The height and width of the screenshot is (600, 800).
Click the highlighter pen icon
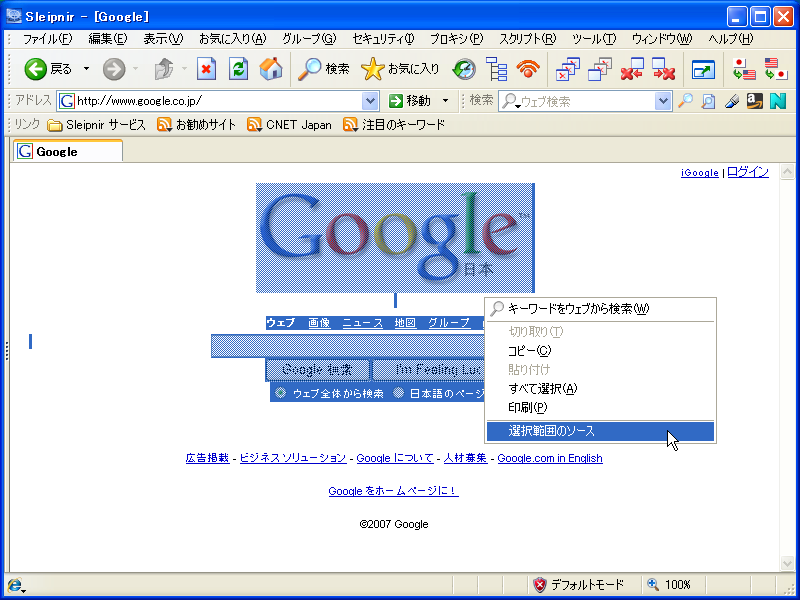732,101
